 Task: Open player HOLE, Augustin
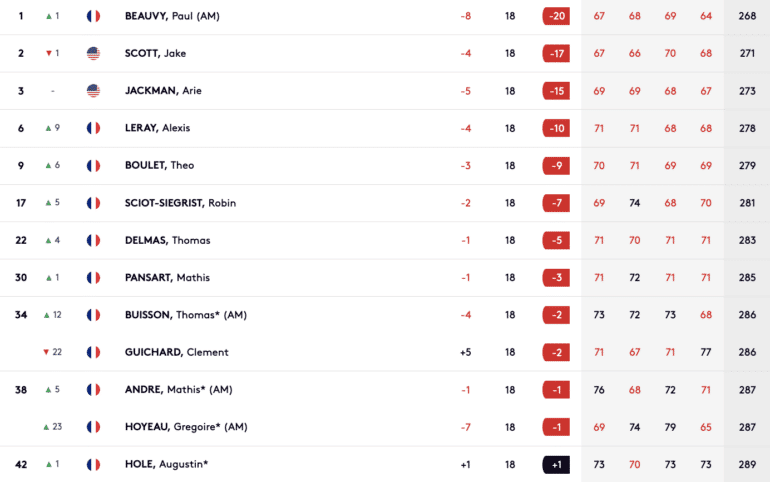click(x=166, y=464)
